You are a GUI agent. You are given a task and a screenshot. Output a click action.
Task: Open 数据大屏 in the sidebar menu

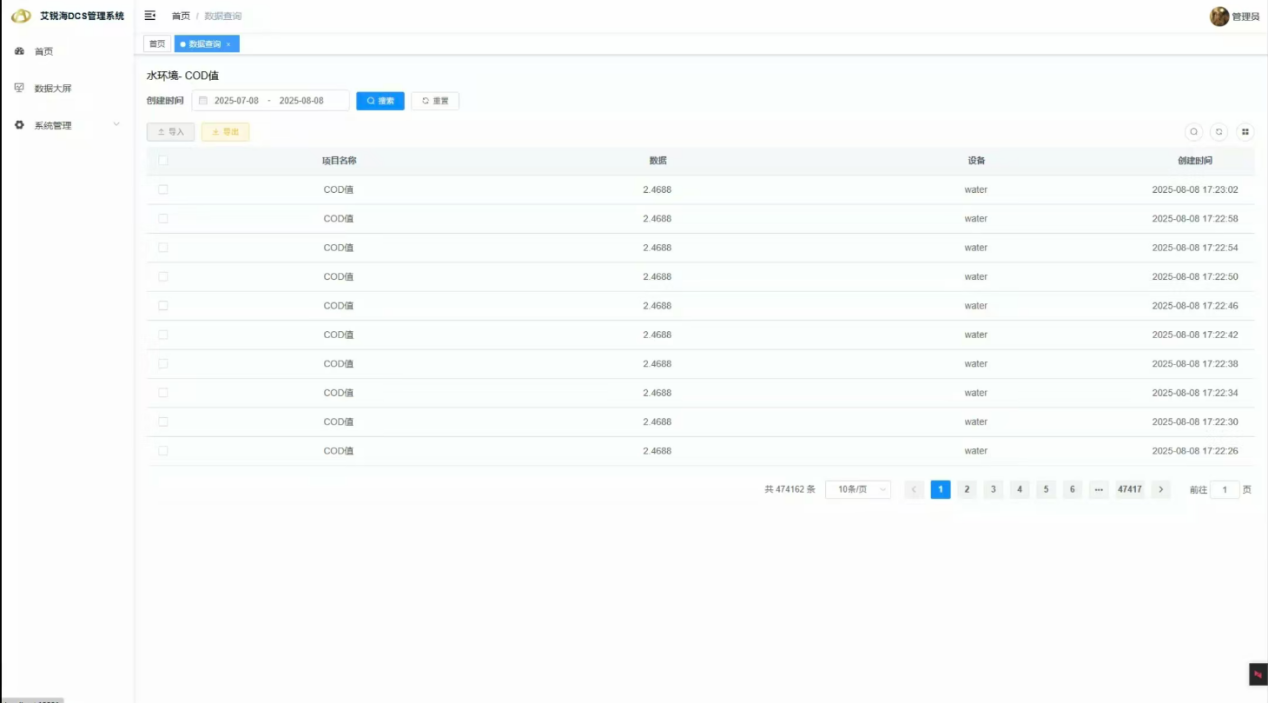tap(53, 88)
